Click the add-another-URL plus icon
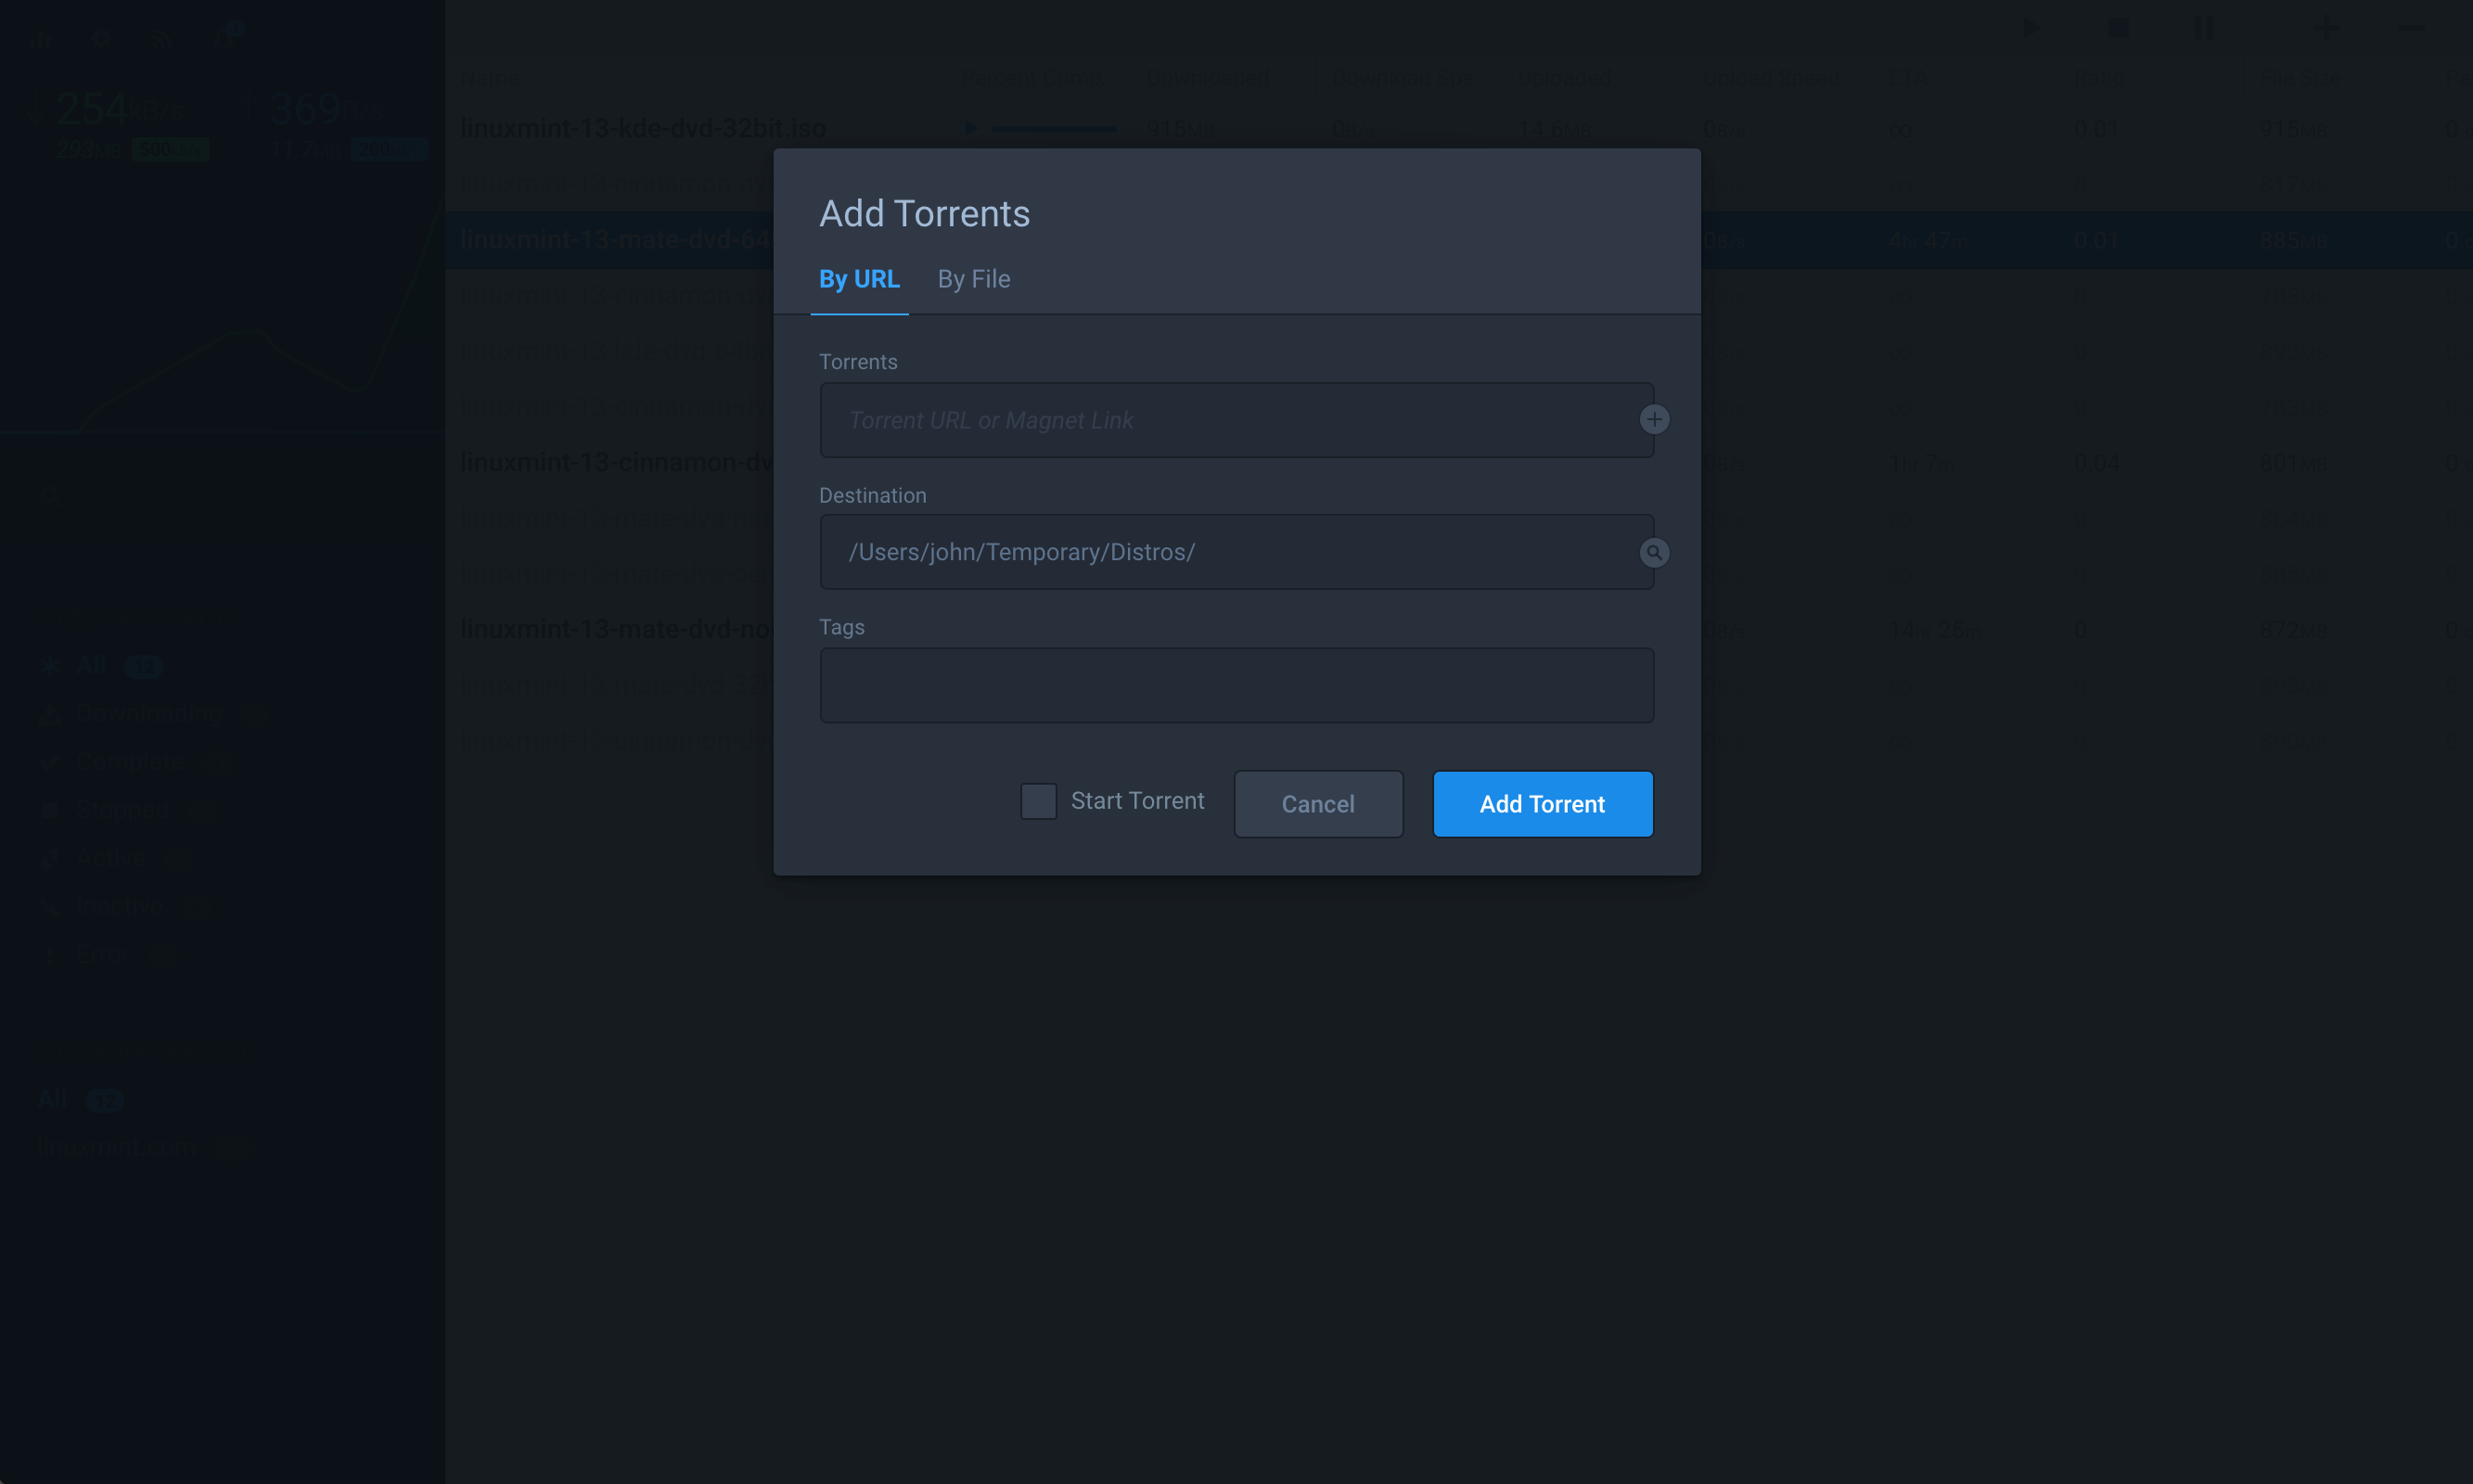Screen dimensions: 2473x1484 tap(1654, 419)
